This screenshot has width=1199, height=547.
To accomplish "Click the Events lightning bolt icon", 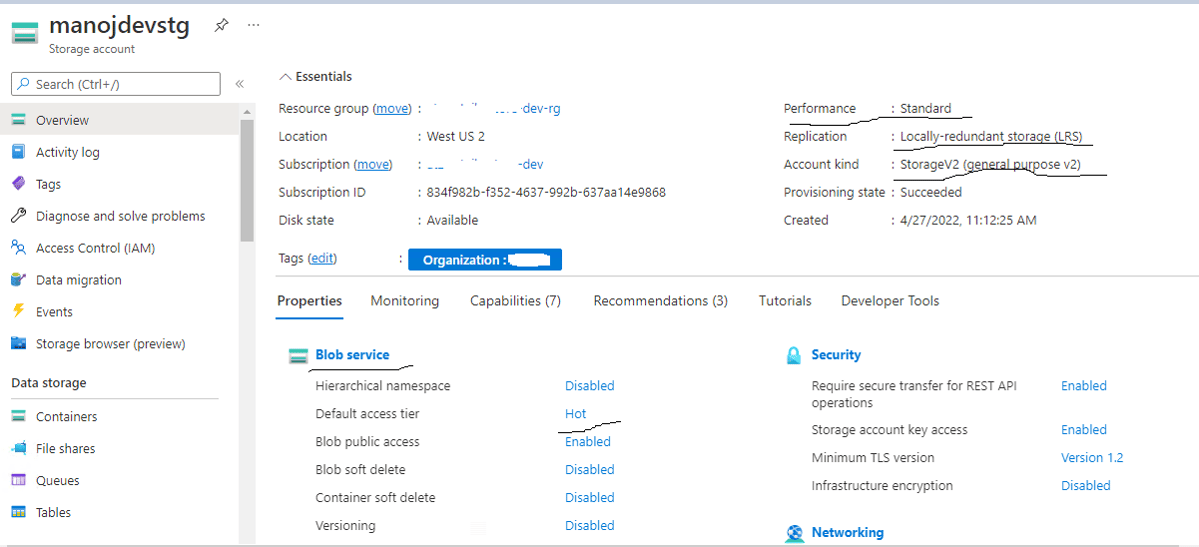I will click(18, 312).
